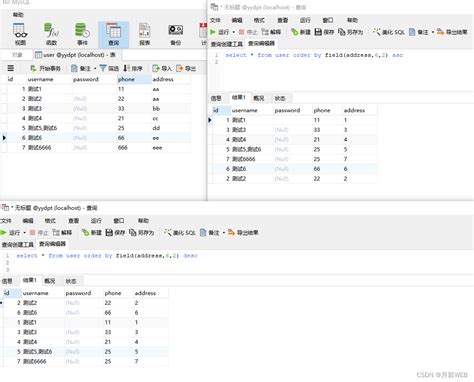Click 停止 stop in the top-right query window

(248, 32)
